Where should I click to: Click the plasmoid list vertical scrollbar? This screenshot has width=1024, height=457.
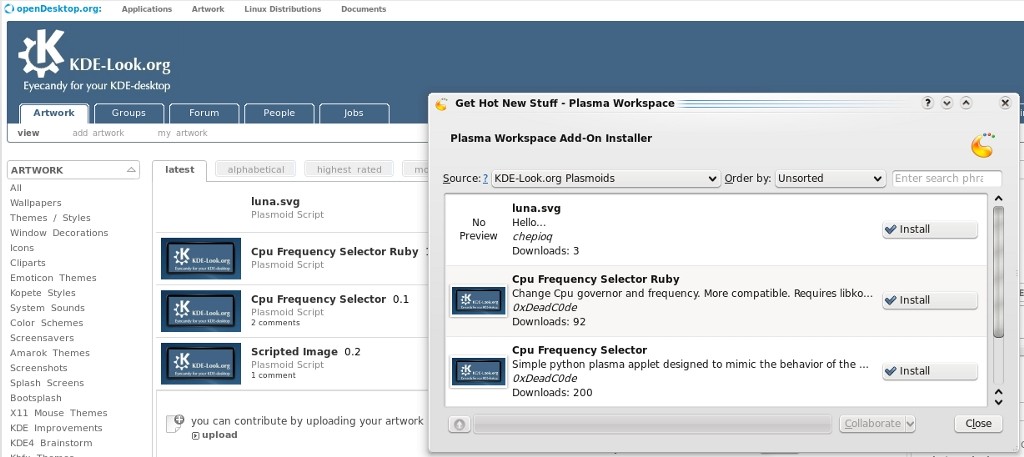[x=997, y=270]
